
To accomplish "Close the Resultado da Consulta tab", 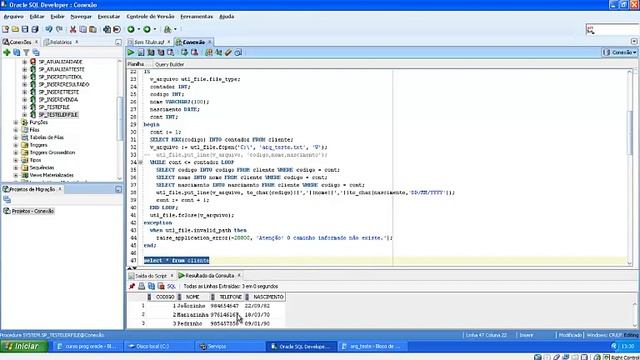I will tap(239, 276).
